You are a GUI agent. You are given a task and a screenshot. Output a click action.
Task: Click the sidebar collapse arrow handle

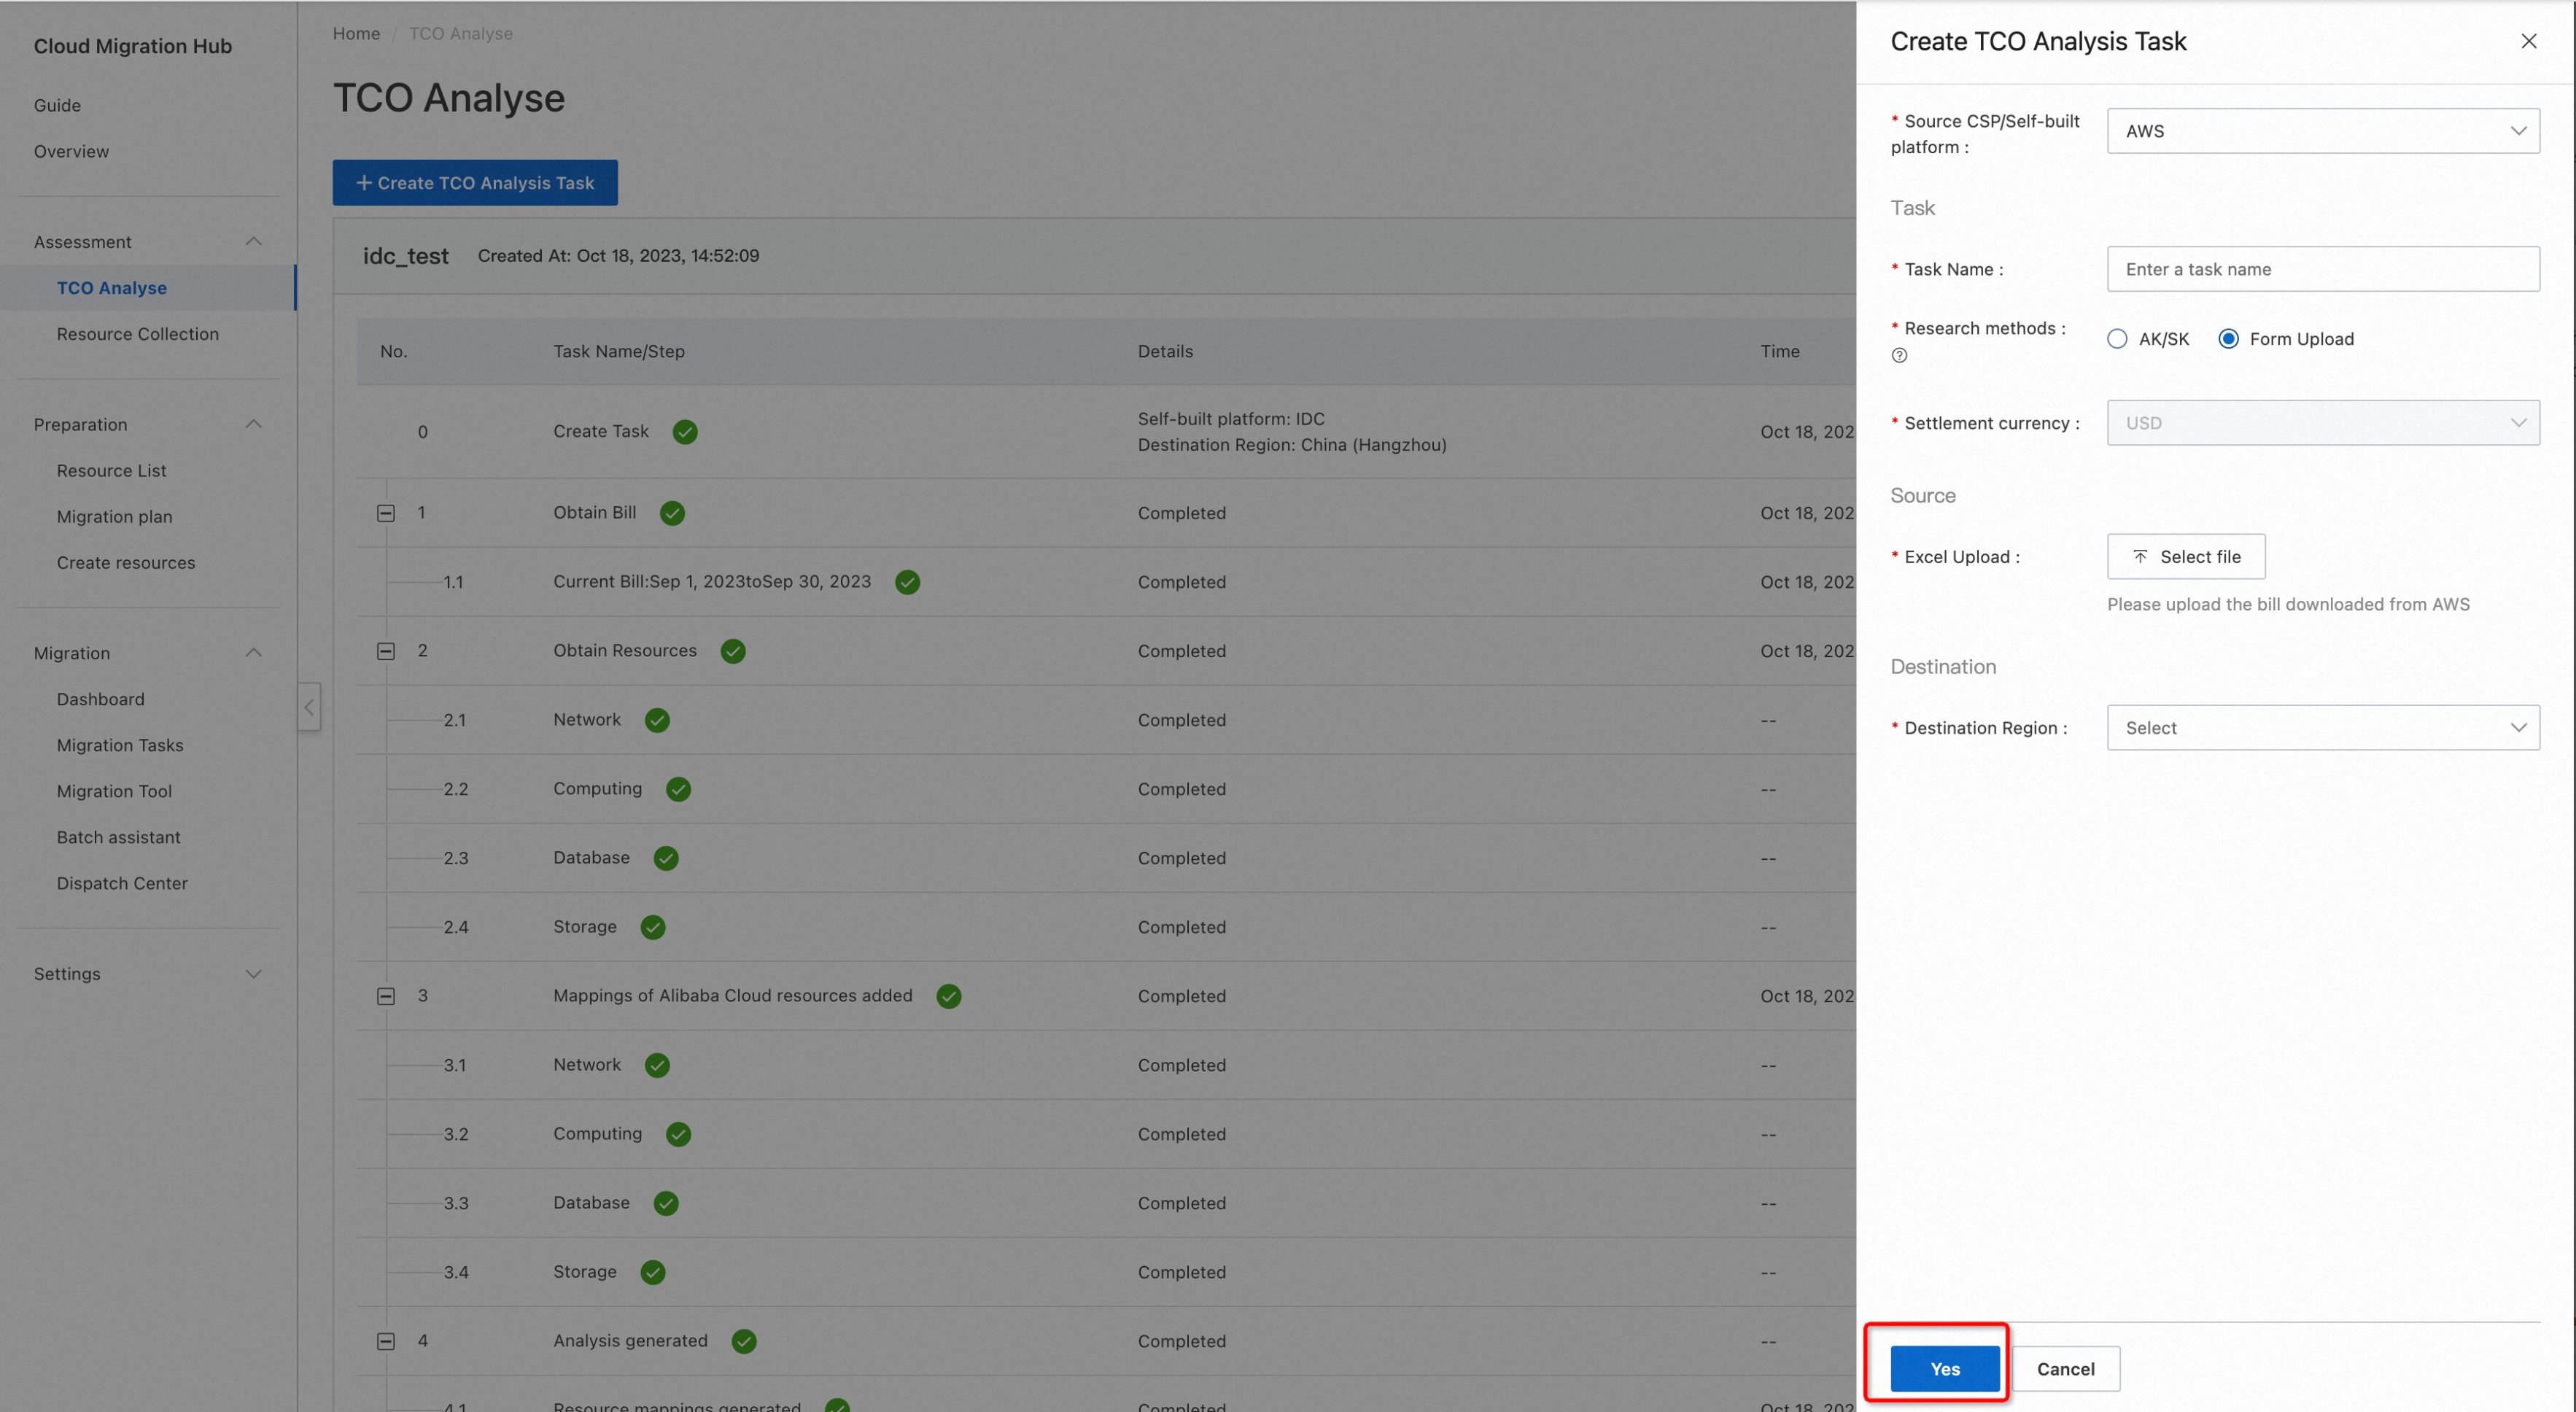(309, 707)
